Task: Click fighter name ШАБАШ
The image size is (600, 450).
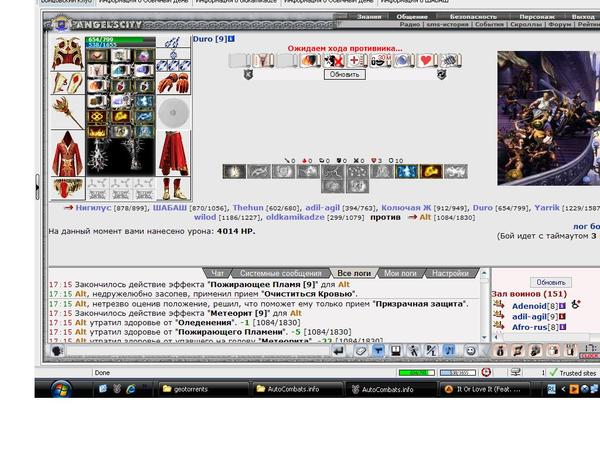Action: click(170, 207)
